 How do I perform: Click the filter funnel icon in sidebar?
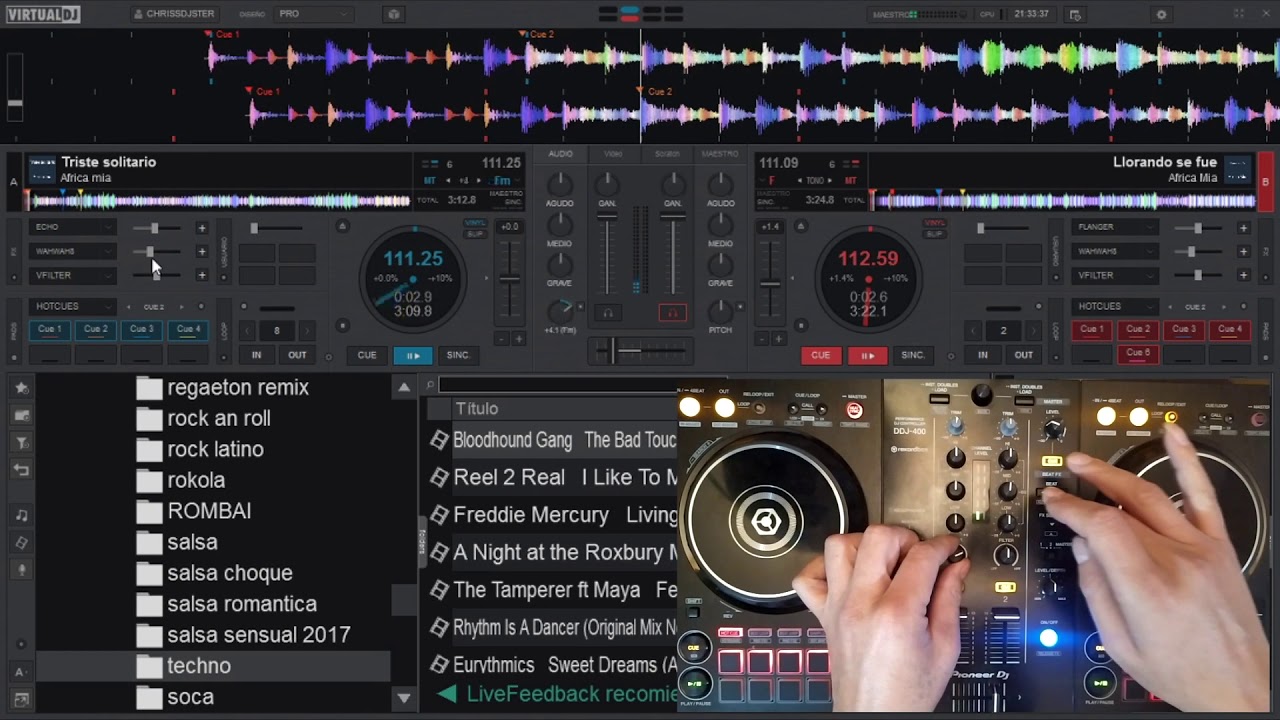[x=21, y=442]
